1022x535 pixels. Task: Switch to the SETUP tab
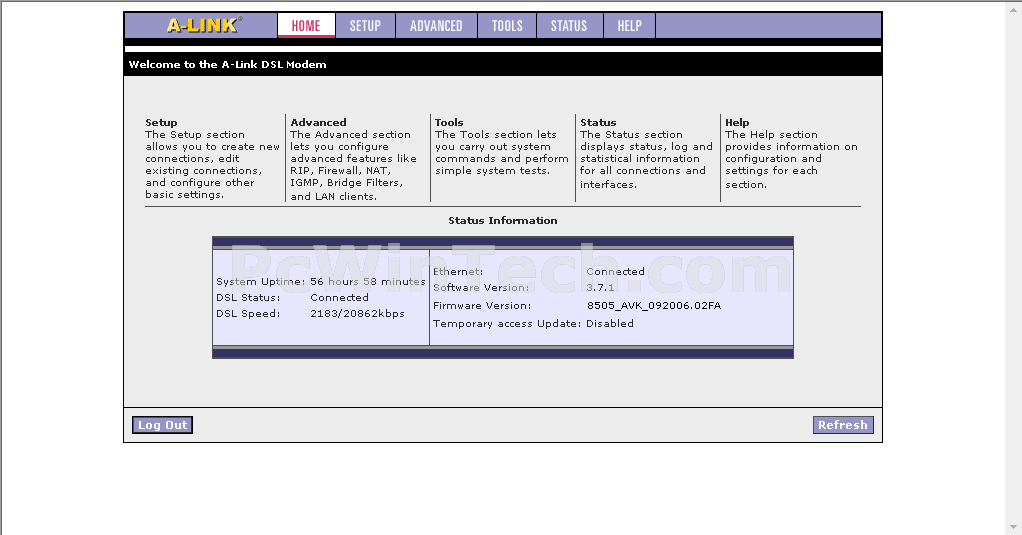365,25
